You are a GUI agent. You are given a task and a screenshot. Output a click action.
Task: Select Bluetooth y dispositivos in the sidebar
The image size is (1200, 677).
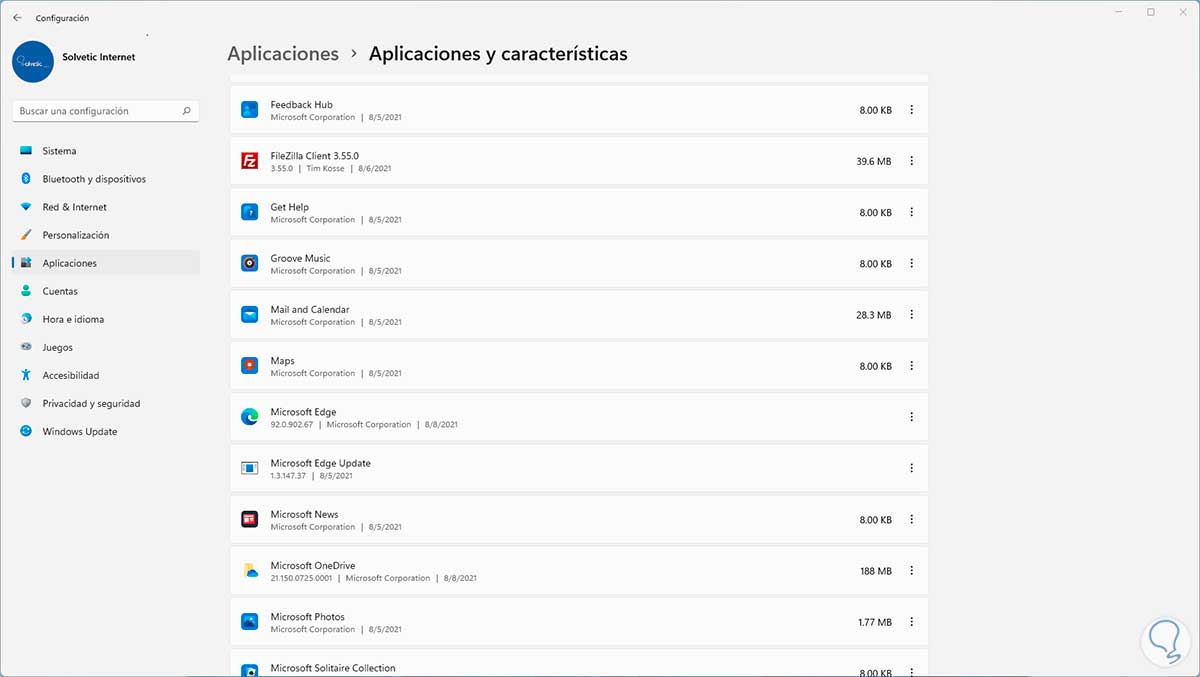(94, 179)
